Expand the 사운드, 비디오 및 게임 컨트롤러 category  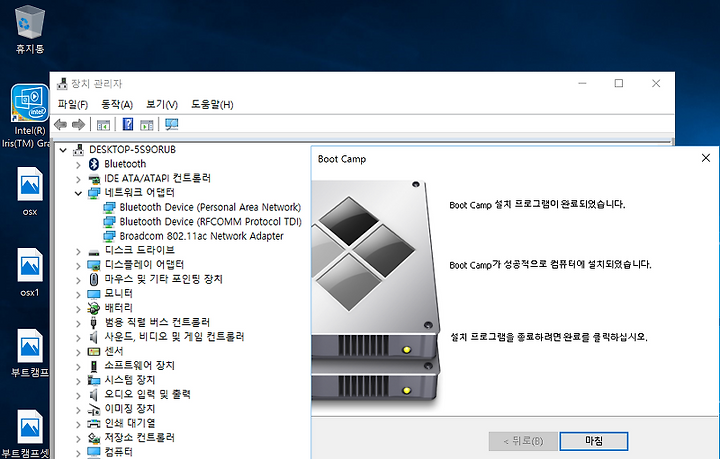78,338
